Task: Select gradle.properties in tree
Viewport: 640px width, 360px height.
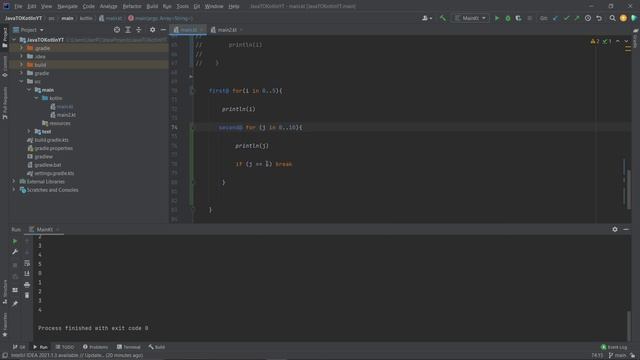Action: tap(53, 148)
